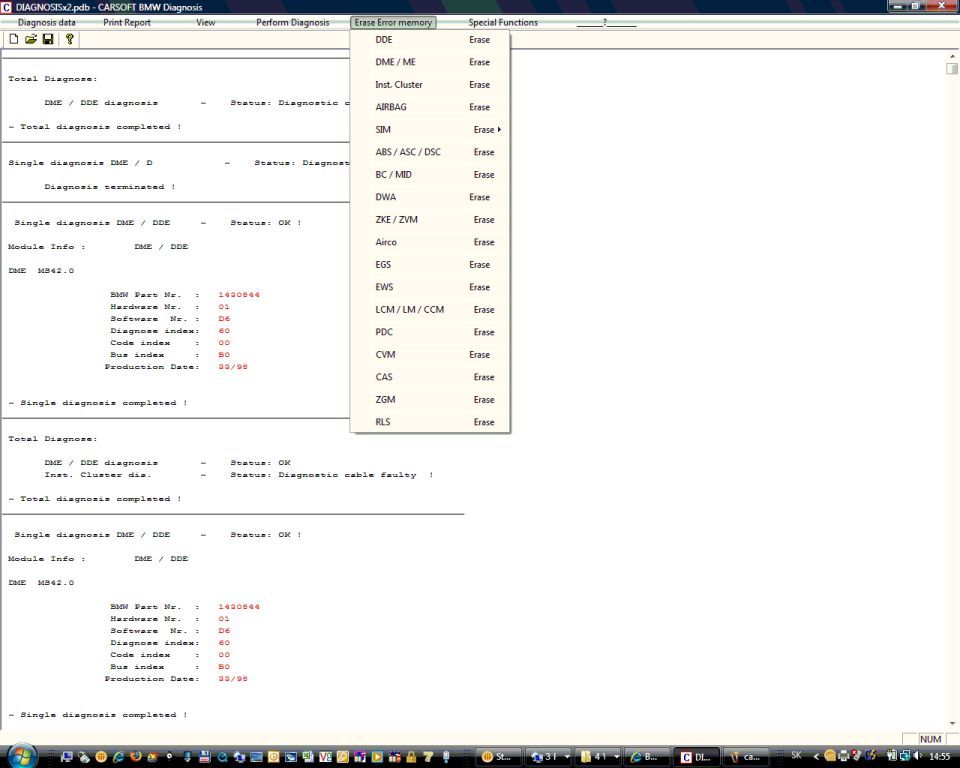The width and height of the screenshot is (960, 768).
Task: Expand the '4' folder taskbar group arrow
Action: [x=616, y=756]
